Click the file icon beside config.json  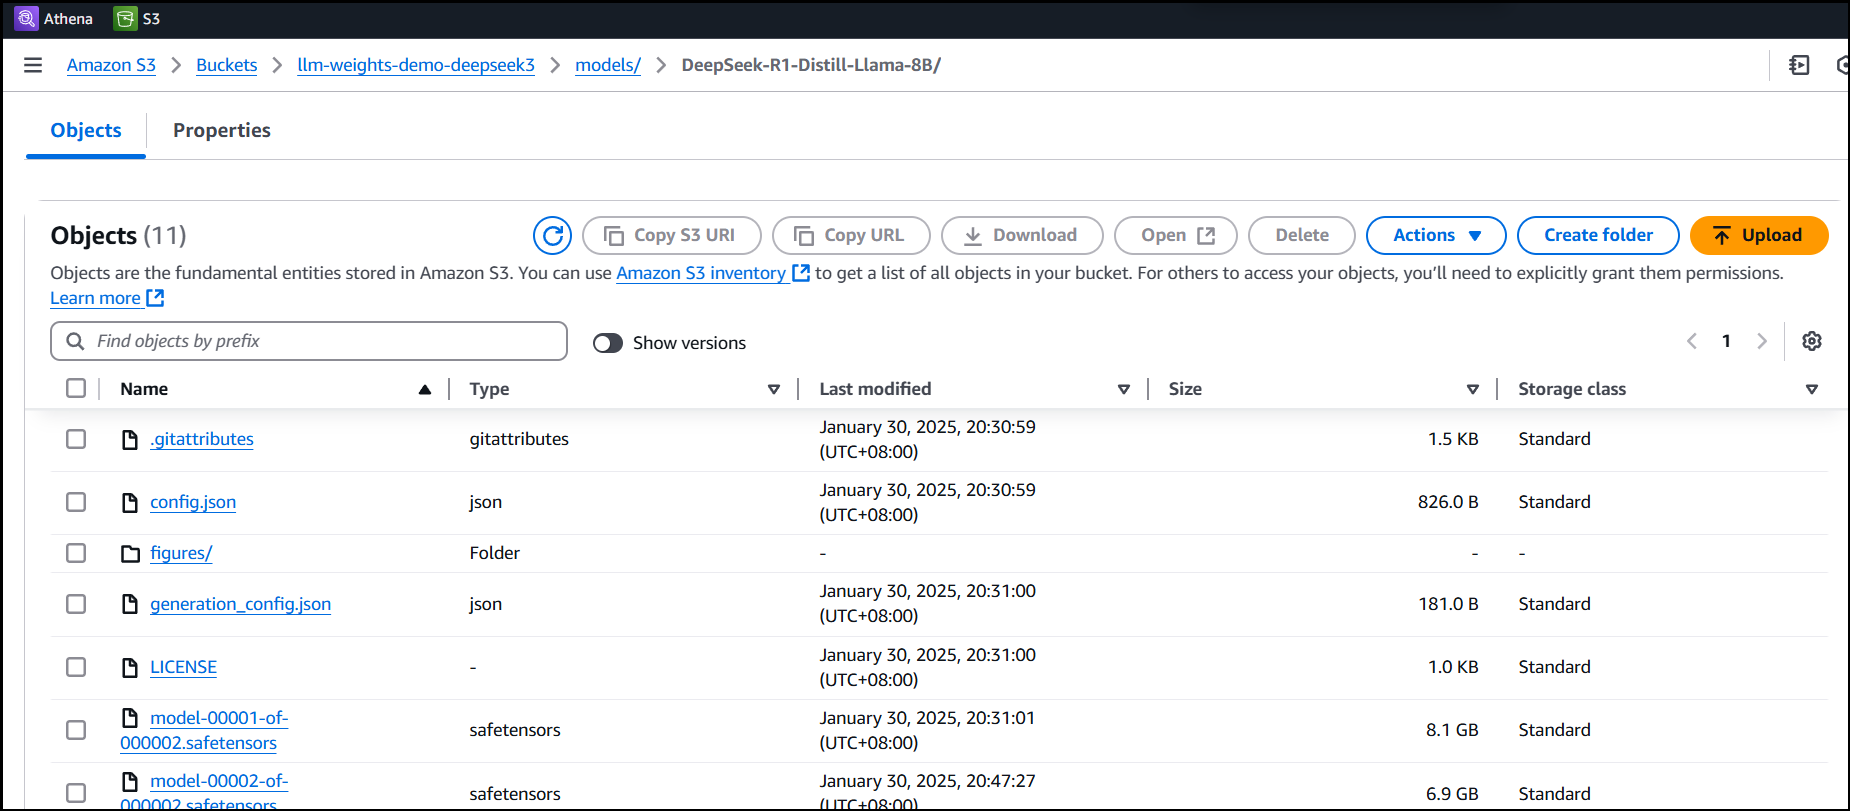click(130, 502)
